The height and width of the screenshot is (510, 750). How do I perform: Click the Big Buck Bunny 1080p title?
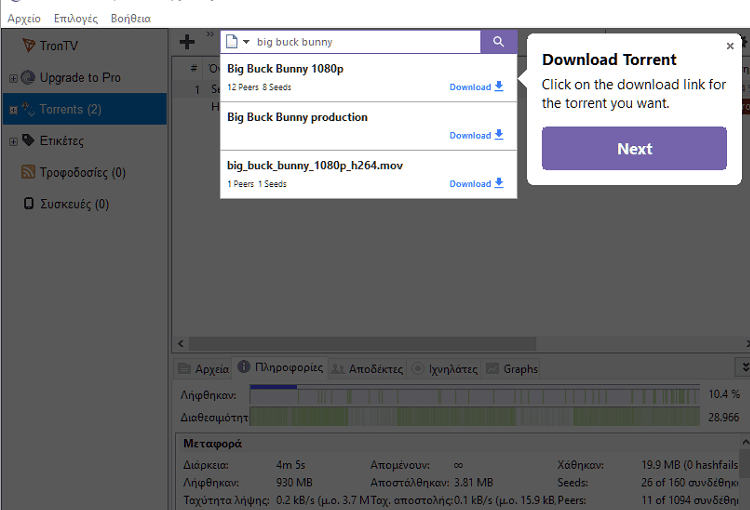pyautogui.click(x=285, y=69)
